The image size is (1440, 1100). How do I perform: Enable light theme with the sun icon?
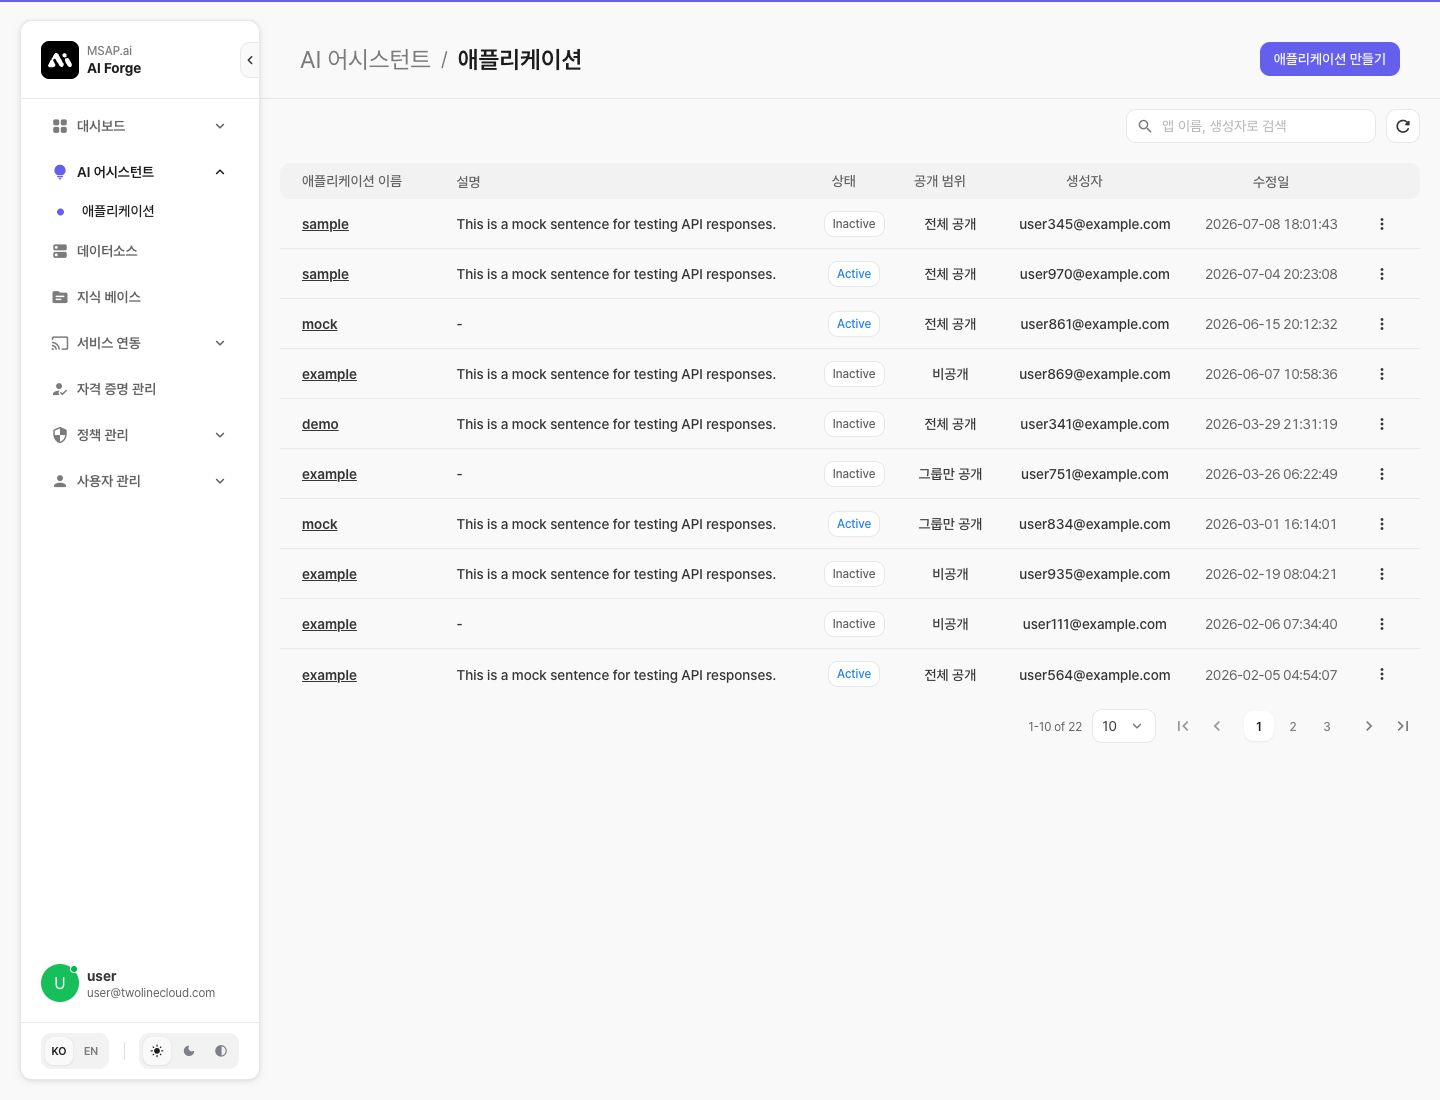tap(157, 1051)
